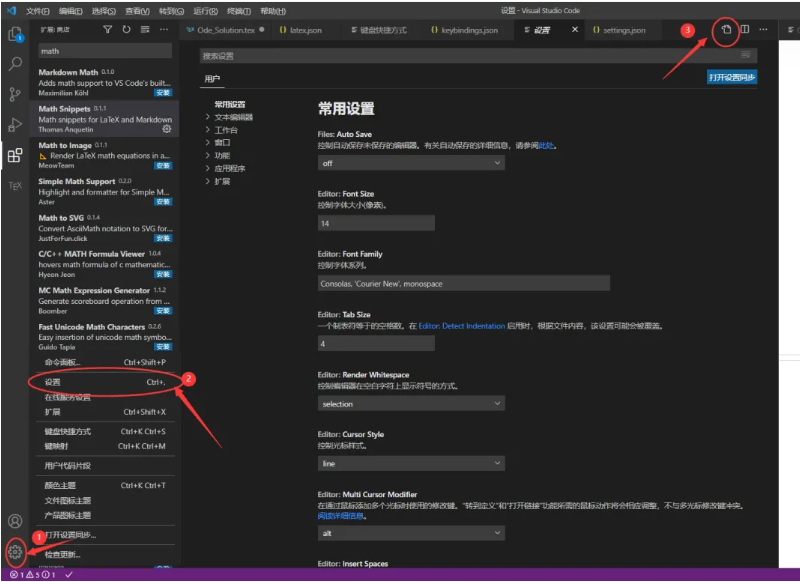Open Math Snippets manage gear icon
The image size is (800, 582).
click(167, 130)
